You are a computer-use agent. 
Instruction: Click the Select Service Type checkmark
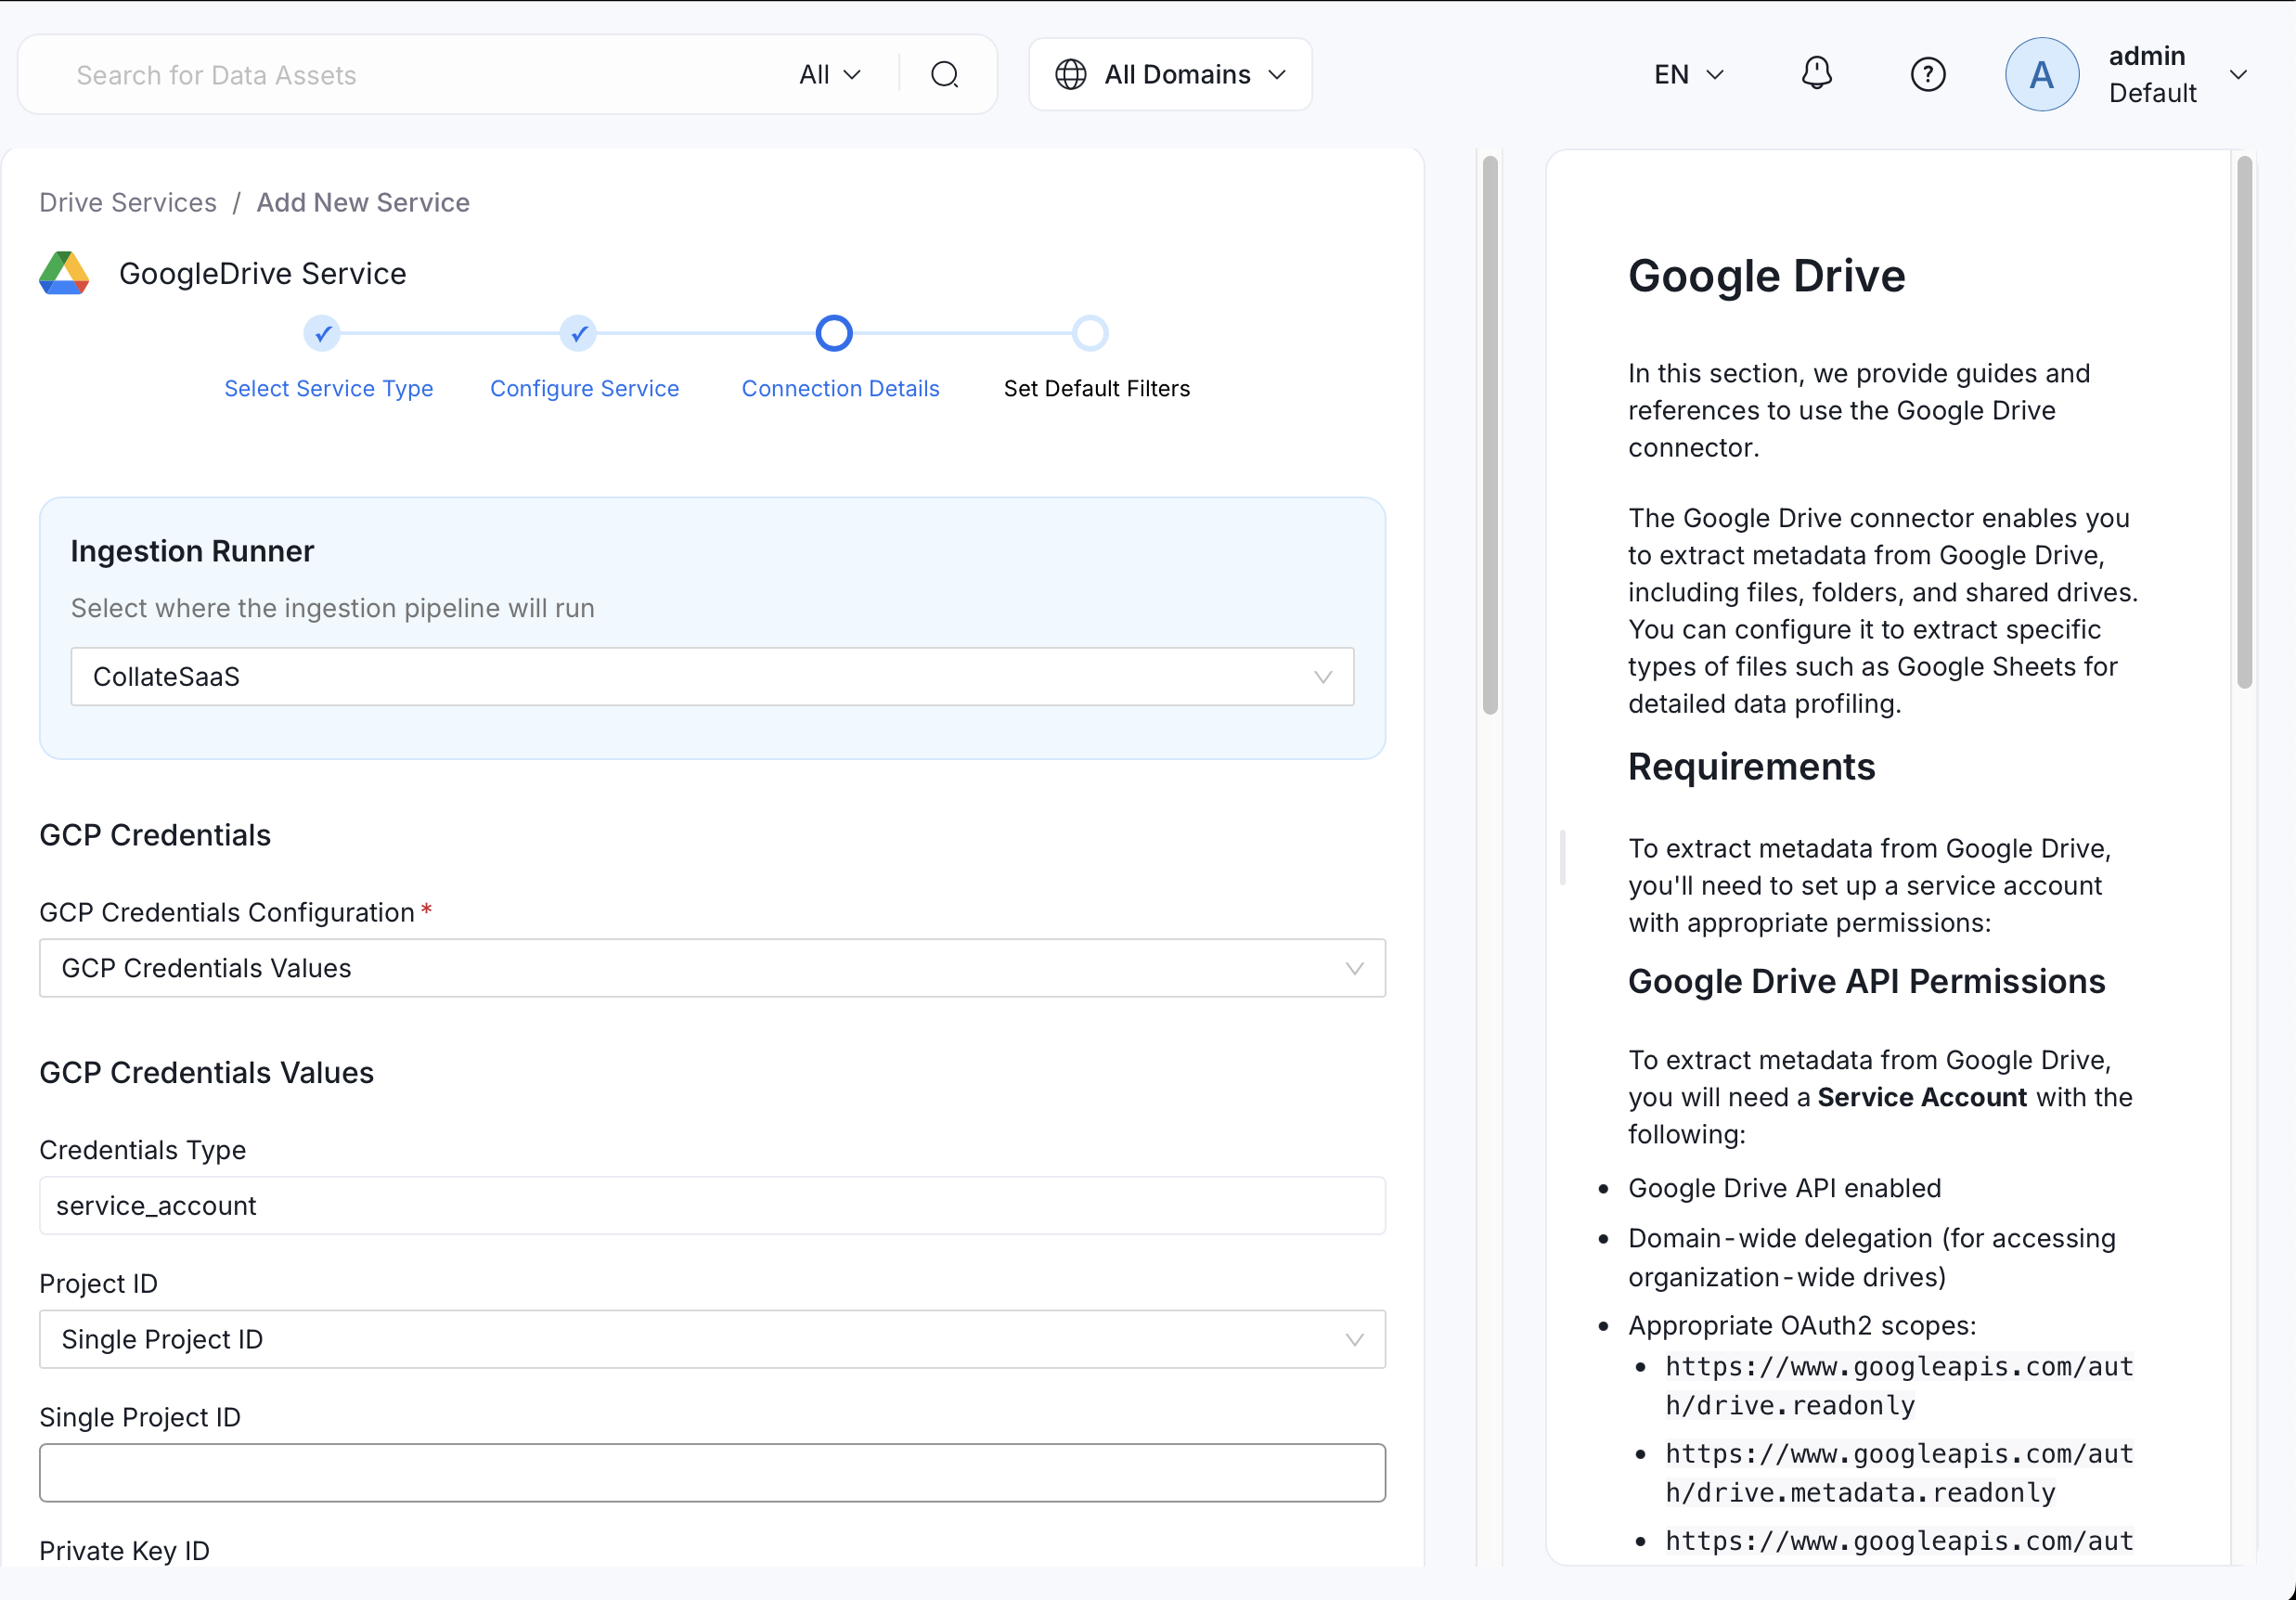321,333
